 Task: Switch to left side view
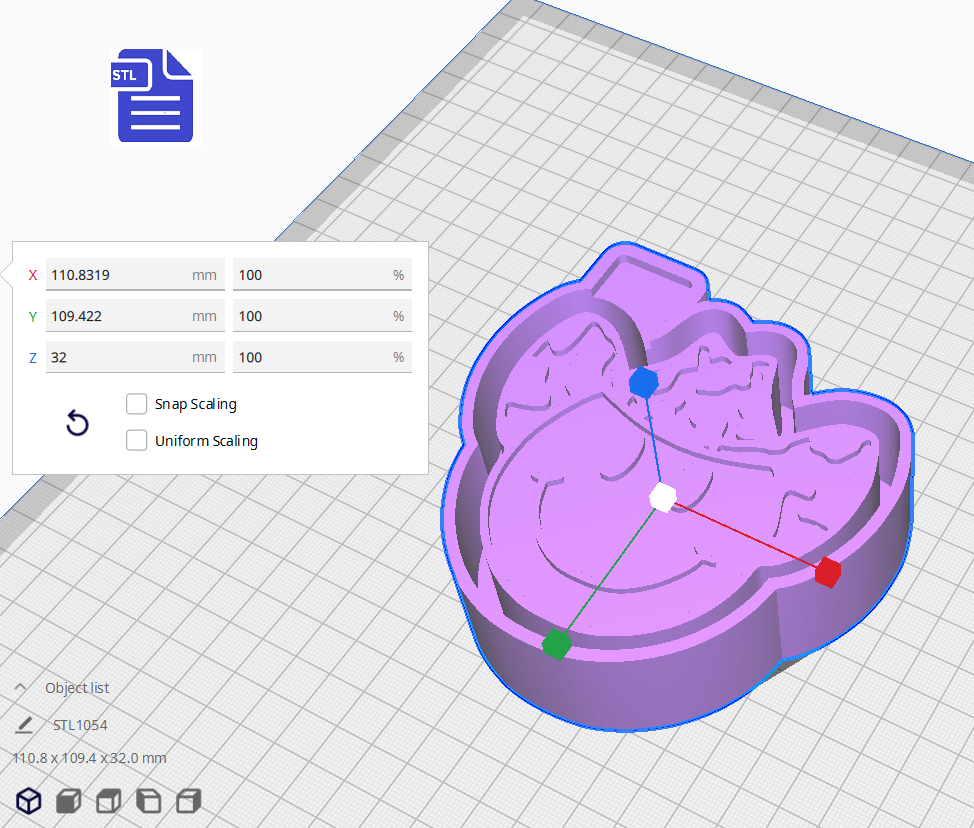[x=148, y=800]
